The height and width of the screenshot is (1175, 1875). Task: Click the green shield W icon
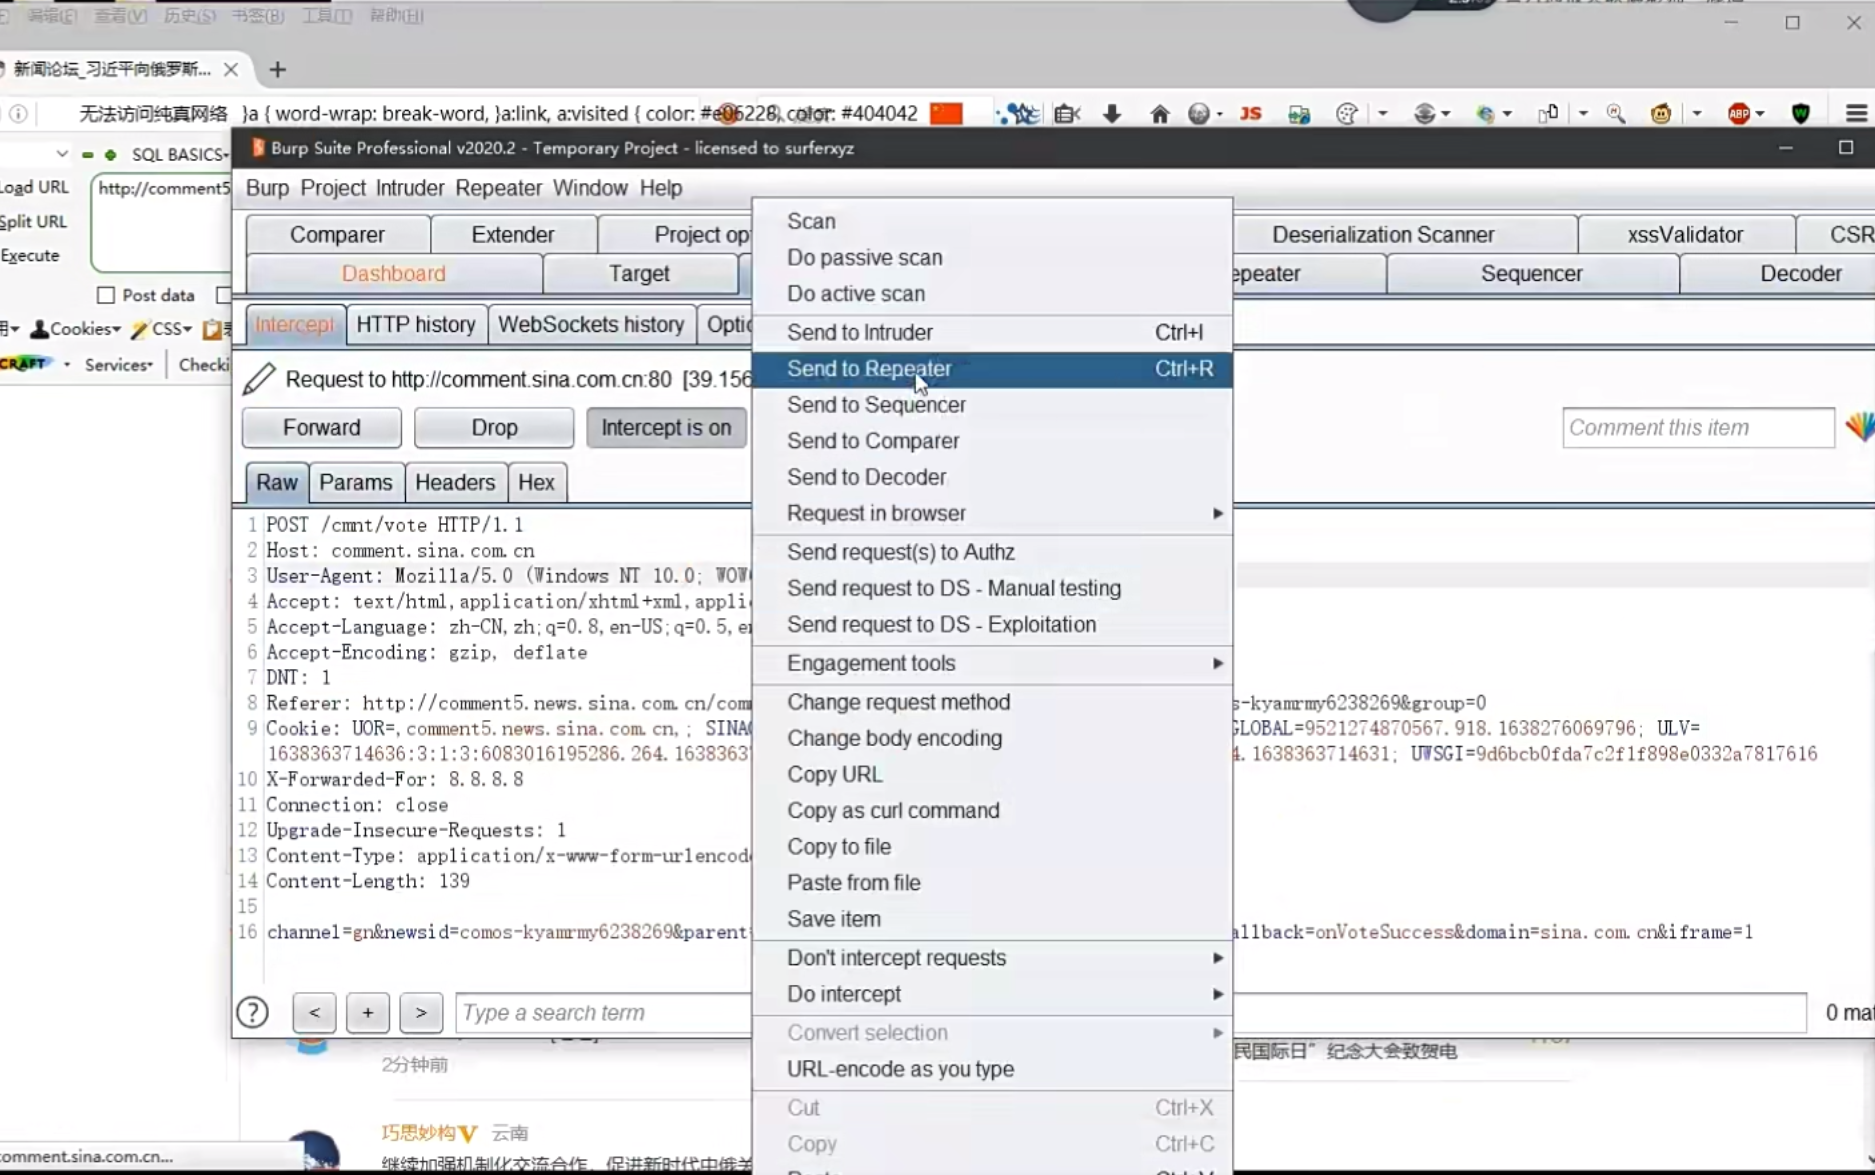(1801, 114)
